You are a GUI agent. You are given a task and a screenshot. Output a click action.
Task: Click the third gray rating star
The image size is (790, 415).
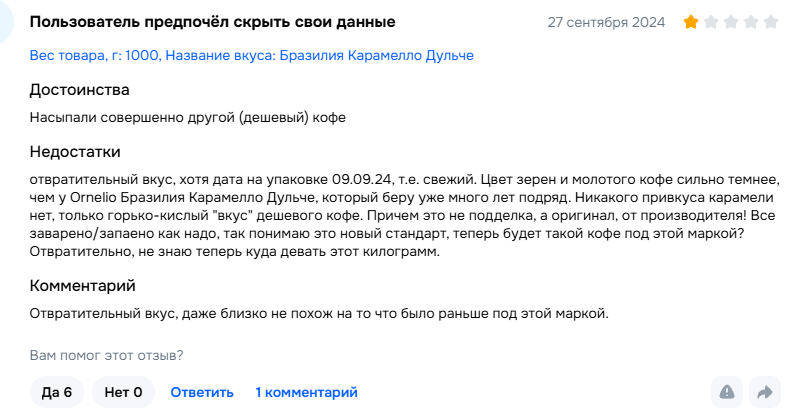(x=731, y=22)
